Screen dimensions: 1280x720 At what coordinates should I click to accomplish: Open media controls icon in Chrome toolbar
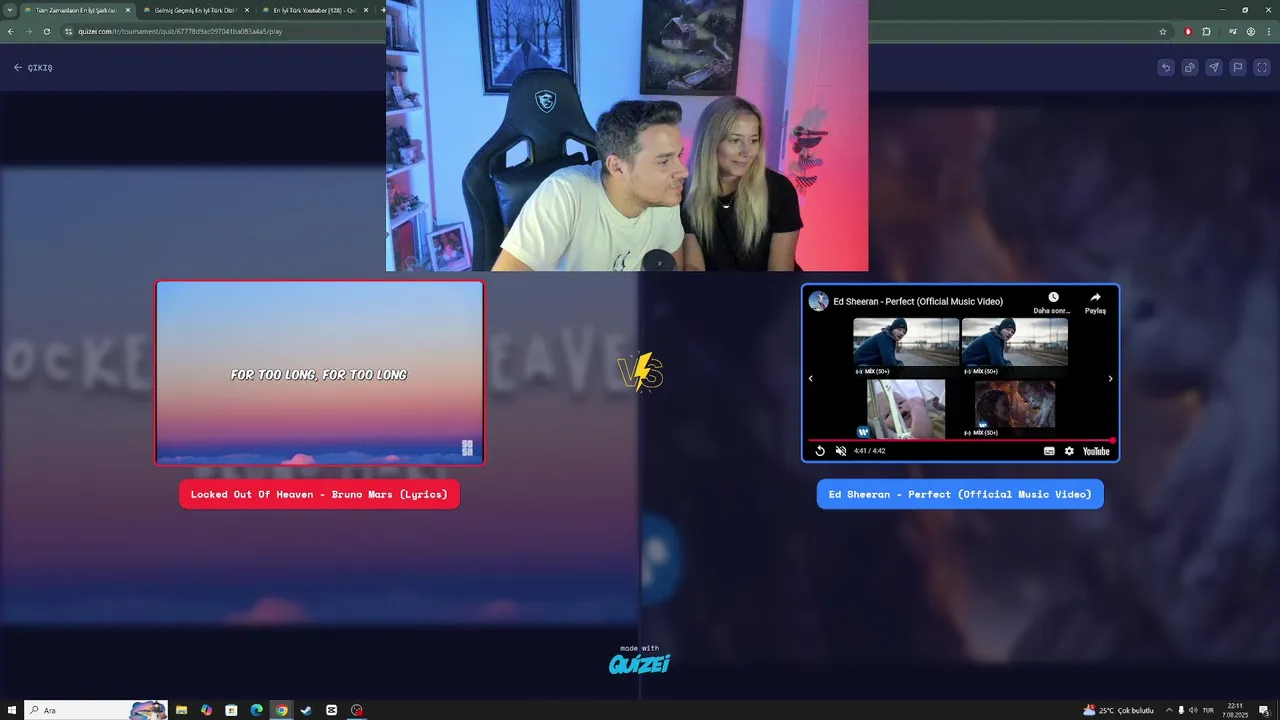click(x=1233, y=31)
